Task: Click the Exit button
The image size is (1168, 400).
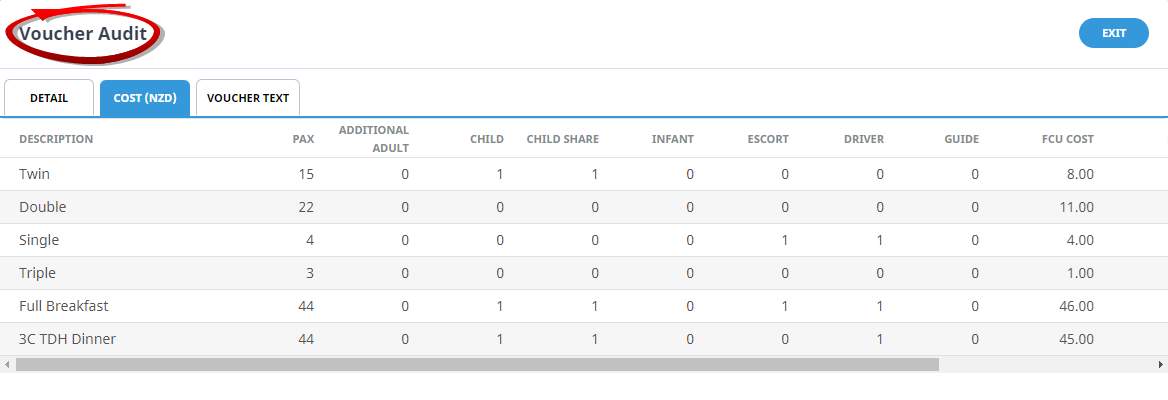Action: point(1113,33)
